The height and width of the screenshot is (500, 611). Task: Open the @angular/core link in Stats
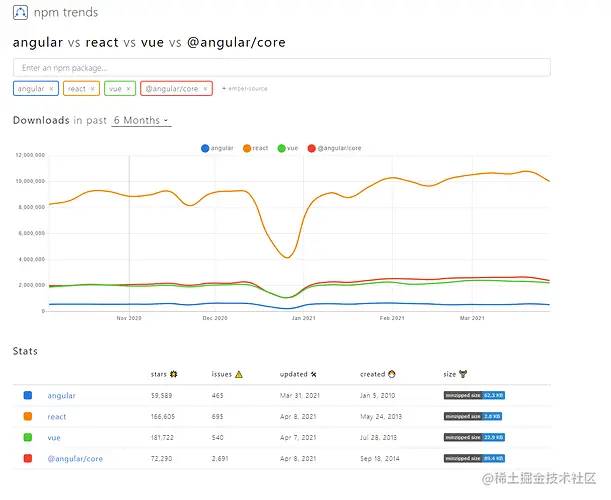75,459
